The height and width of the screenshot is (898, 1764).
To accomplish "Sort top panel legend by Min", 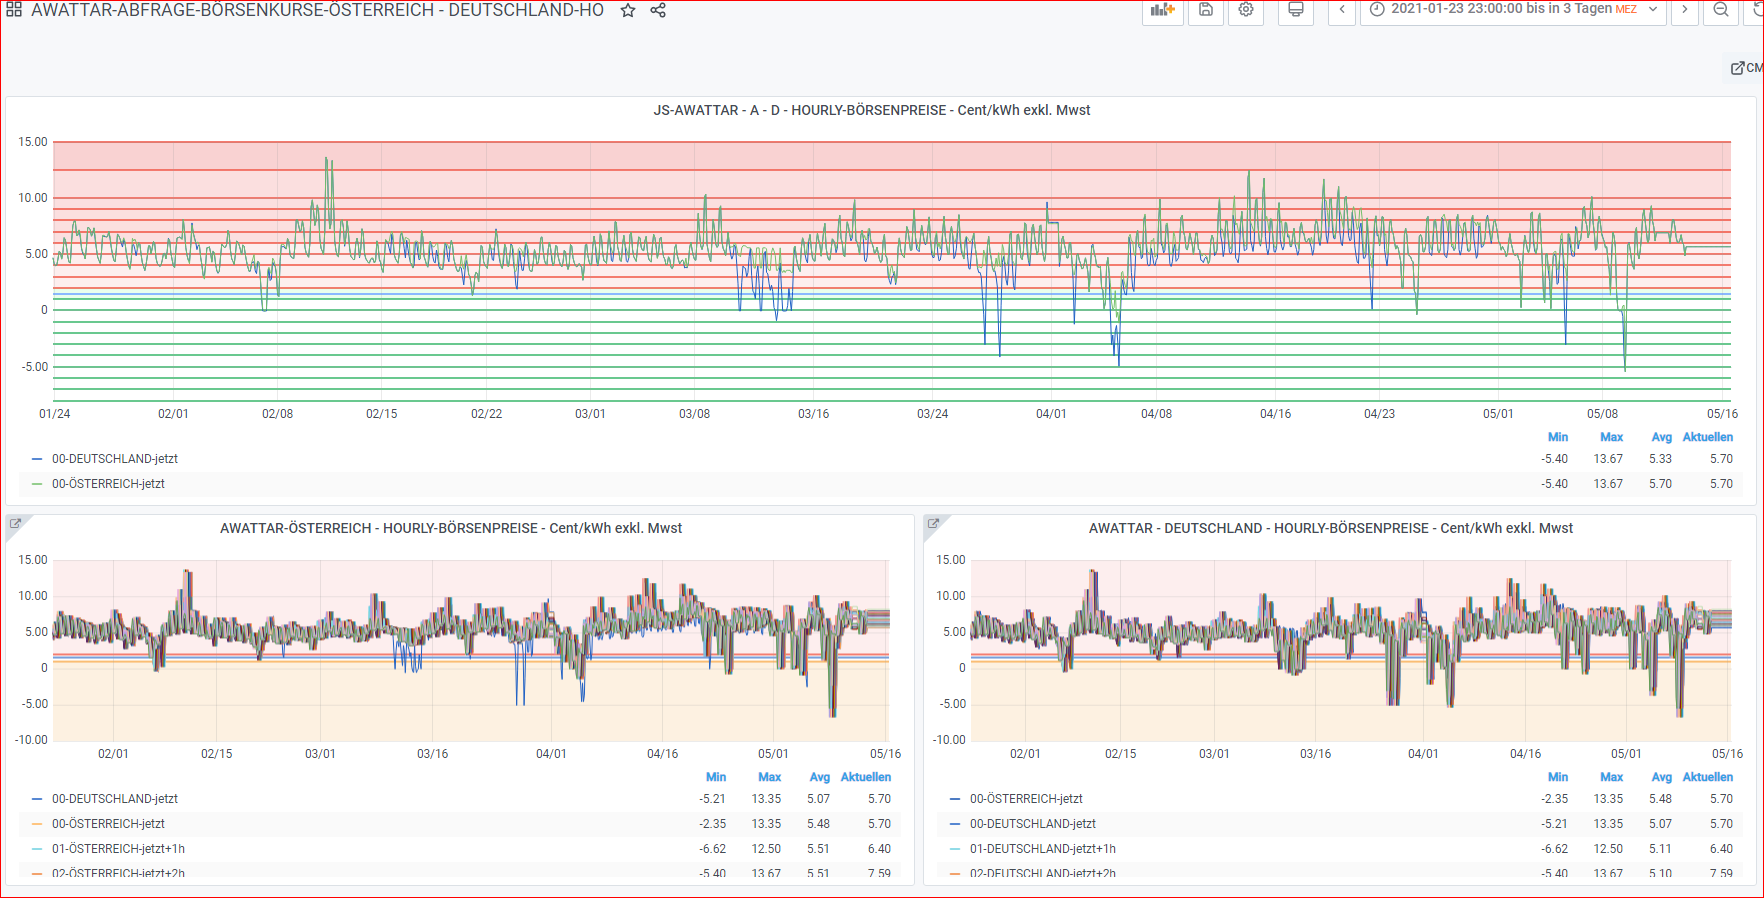I will 1558,437.
